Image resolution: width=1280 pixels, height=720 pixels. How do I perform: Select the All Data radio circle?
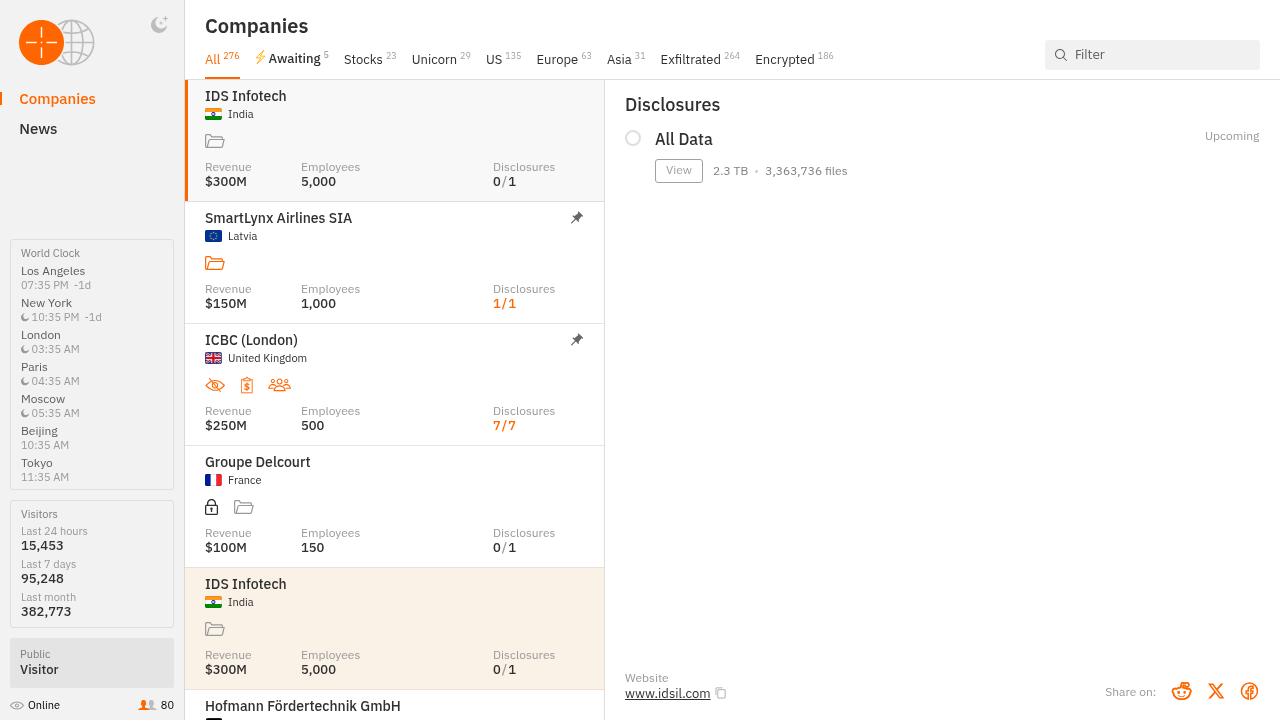click(633, 138)
